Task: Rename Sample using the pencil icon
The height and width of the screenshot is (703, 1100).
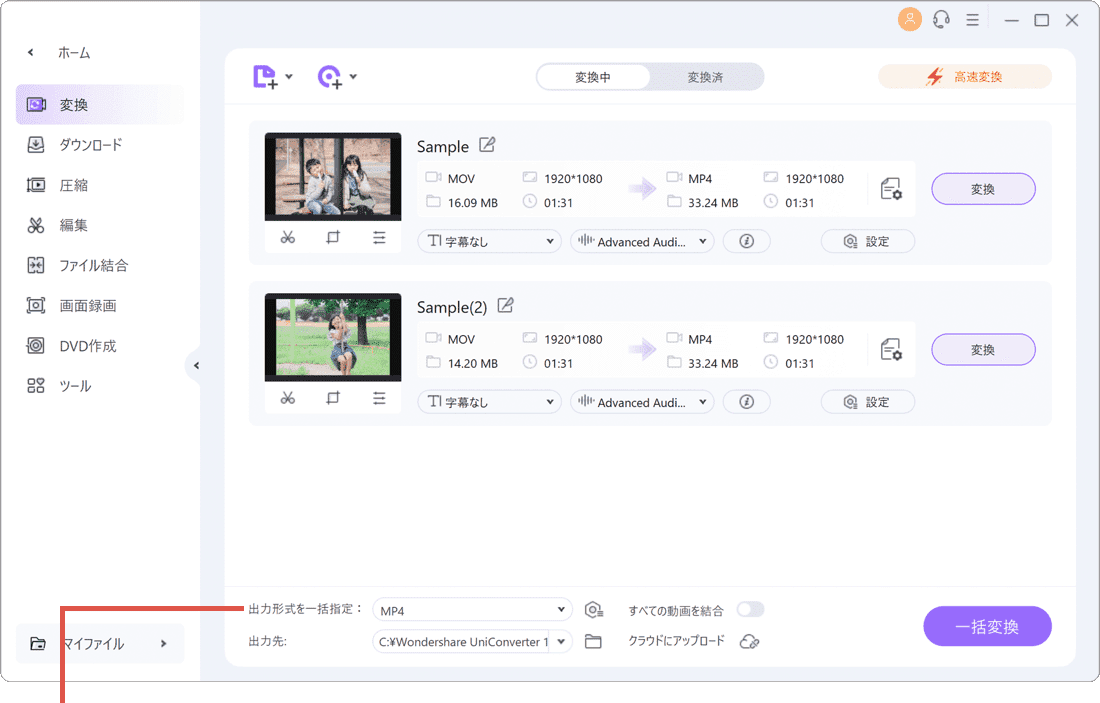Action: point(487,145)
